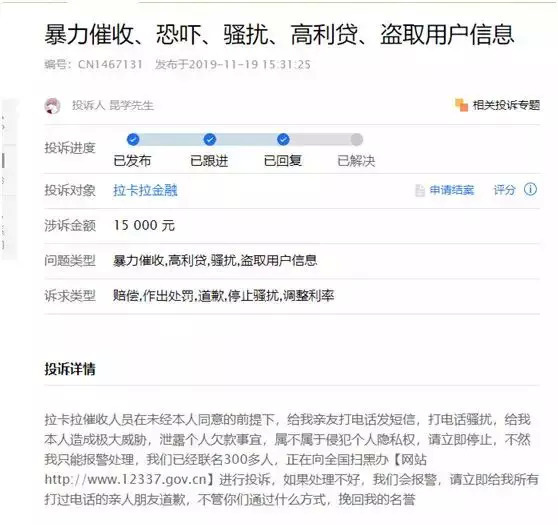Click the 15 000 元 amount value
The width and height of the screenshot is (558, 525).
click(x=144, y=225)
